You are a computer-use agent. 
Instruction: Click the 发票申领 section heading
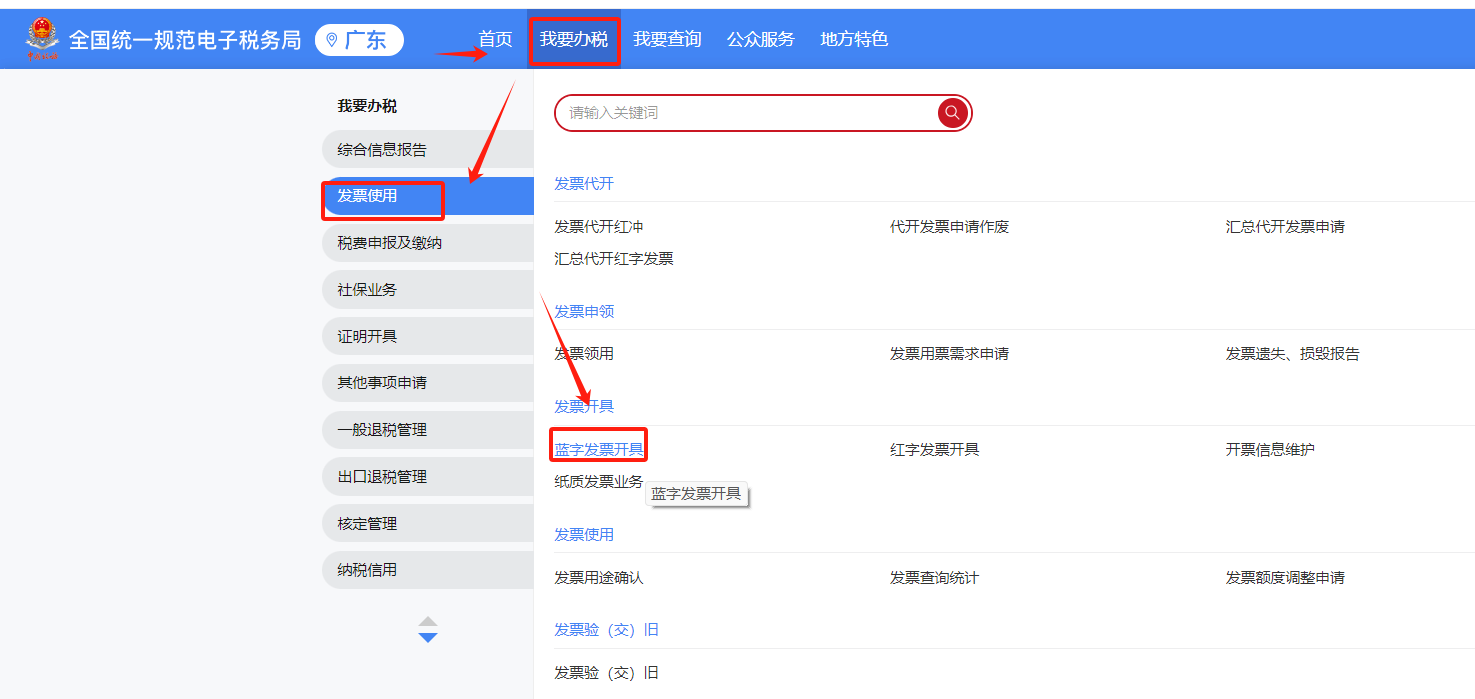click(x=584, y=312)
